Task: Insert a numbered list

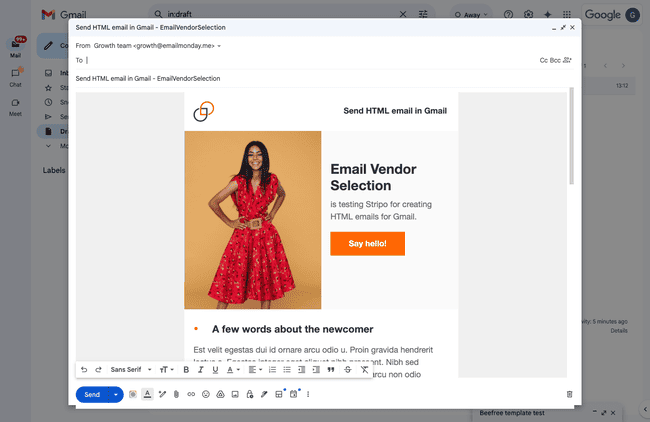Action: pos(272,369)
